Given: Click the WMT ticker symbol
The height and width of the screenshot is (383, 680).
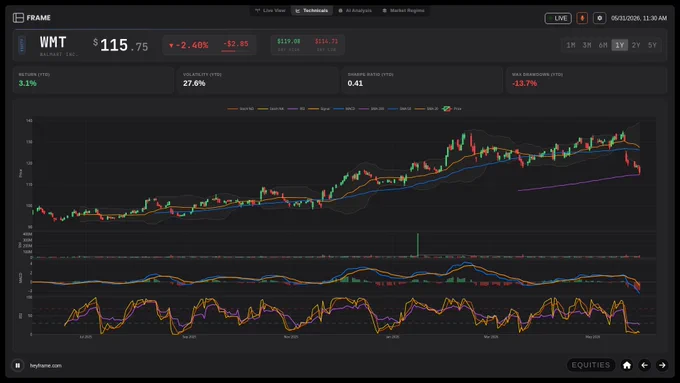Looking at the screenshot, I should point(53,43).
